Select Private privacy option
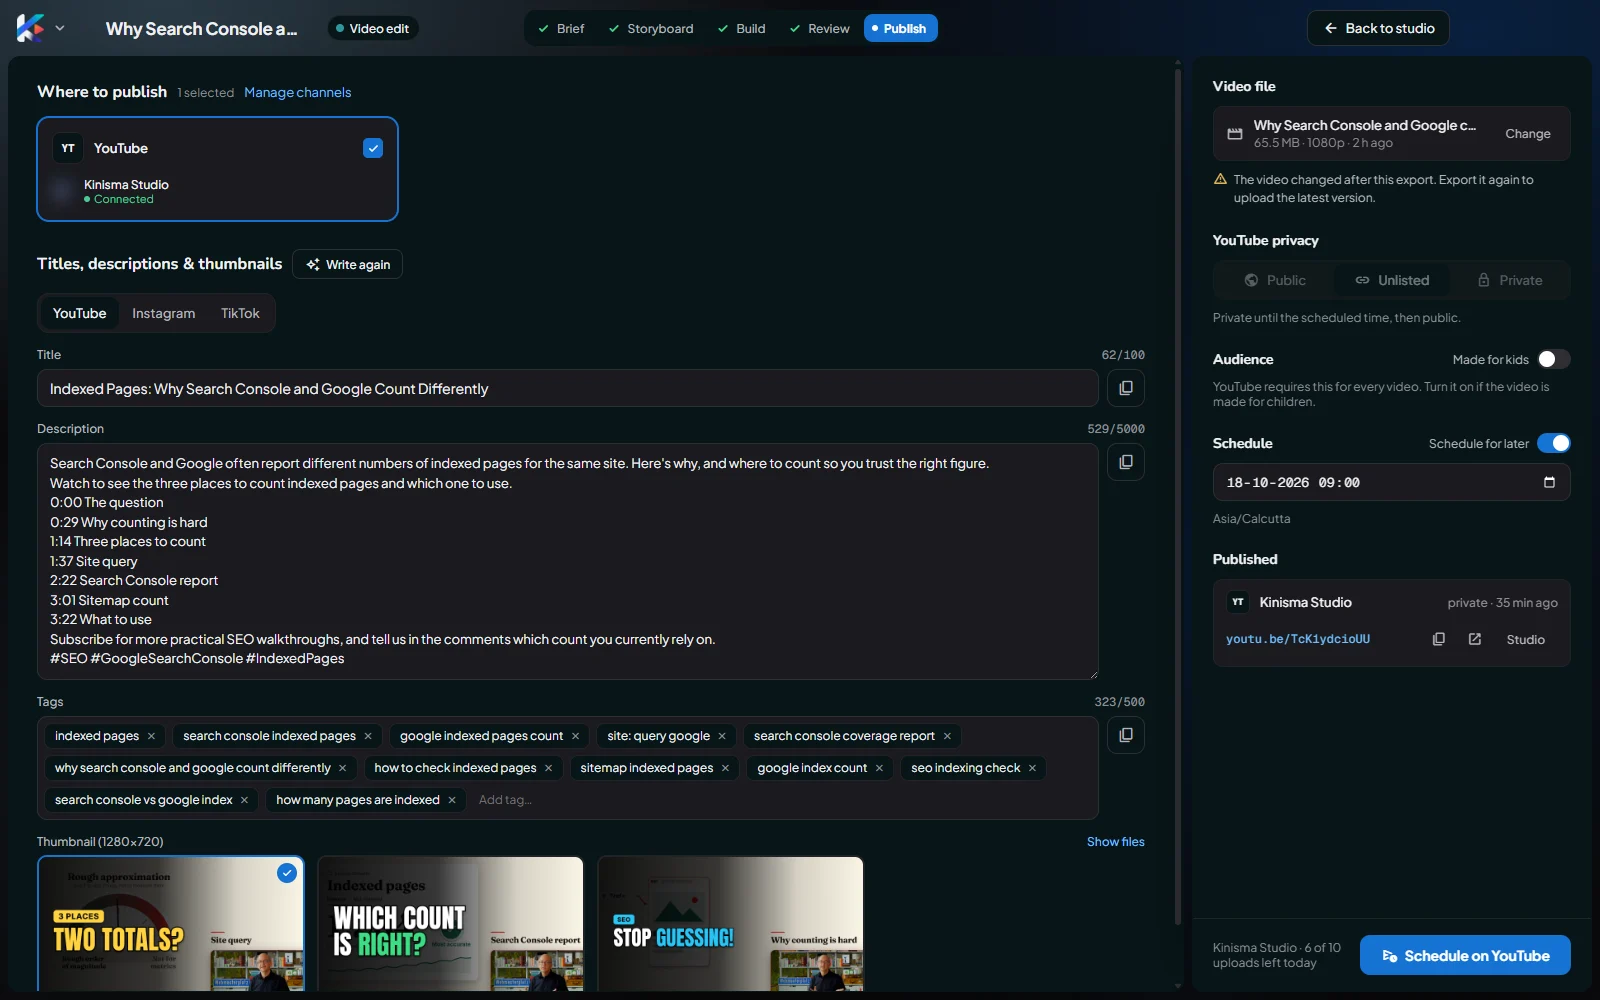The image size is (1600, 1000). [1509, 280]
